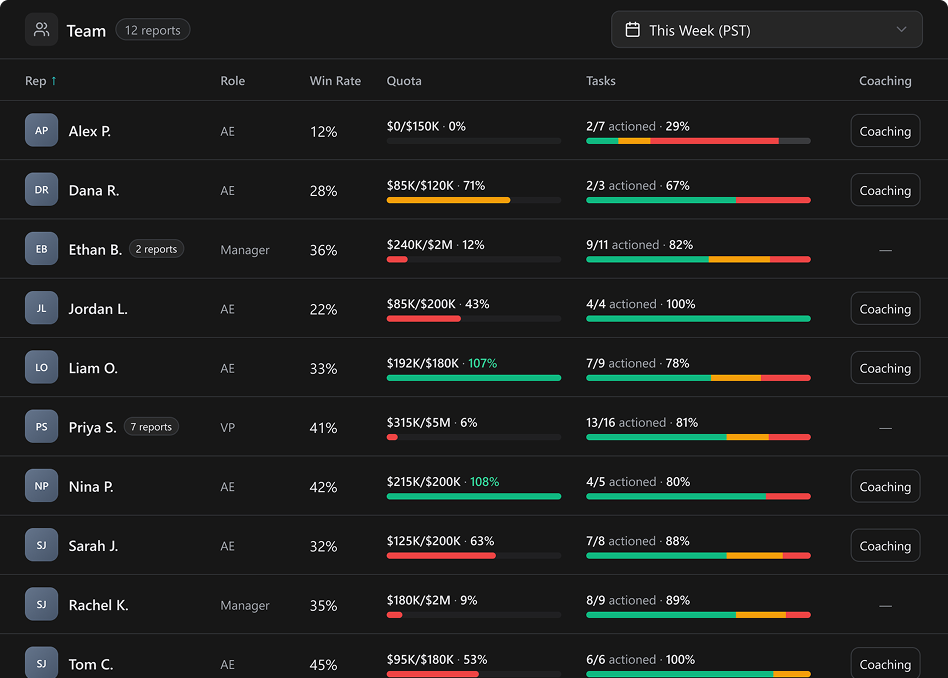Click Nina P.'s NP avatar
Viewport: 948px width, 678px height.
coord(41,487)
